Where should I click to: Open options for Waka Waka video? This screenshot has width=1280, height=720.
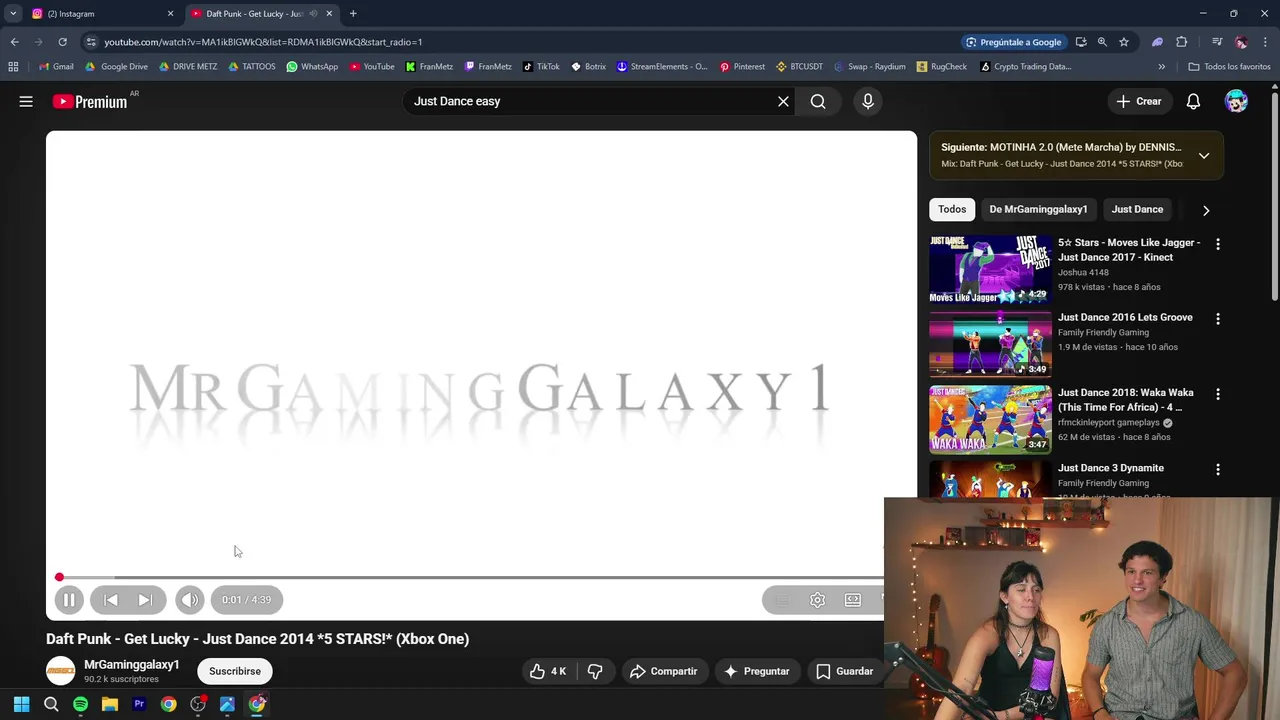(x=1217, y=394)
